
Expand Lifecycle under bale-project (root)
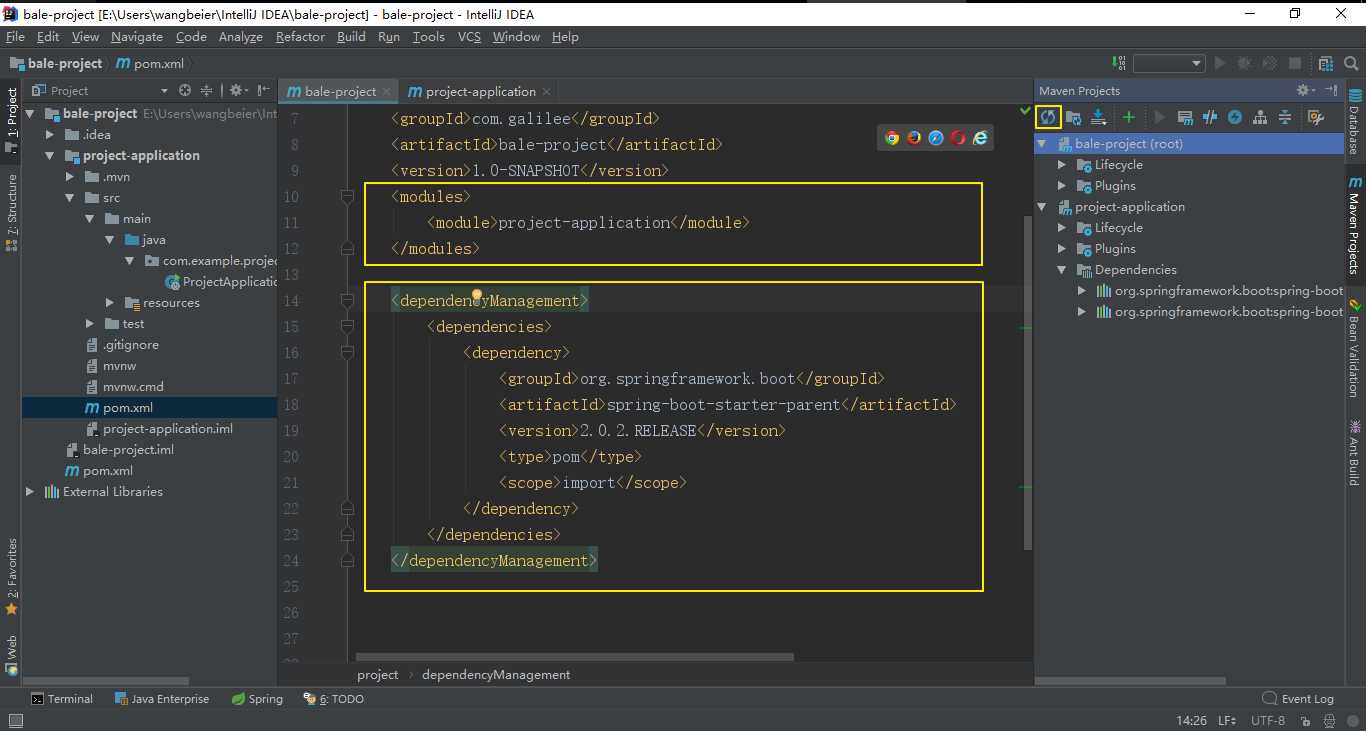coord(1062,164)
